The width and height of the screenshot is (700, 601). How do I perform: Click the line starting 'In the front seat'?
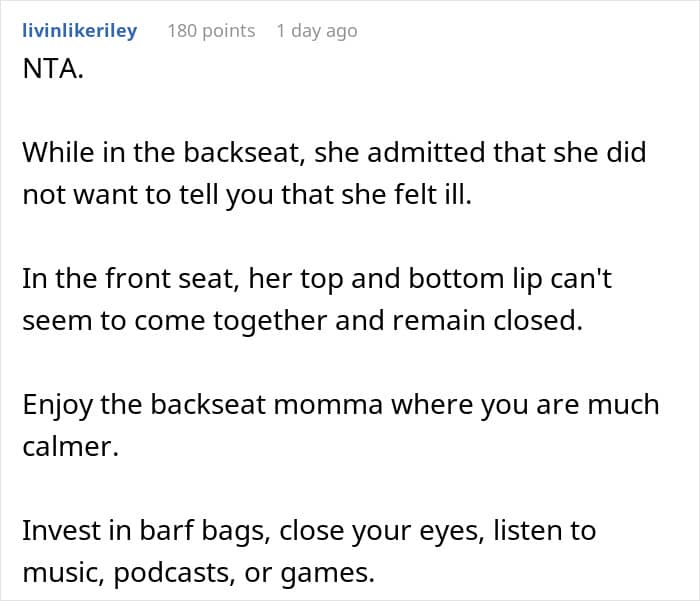click(317, 278)
